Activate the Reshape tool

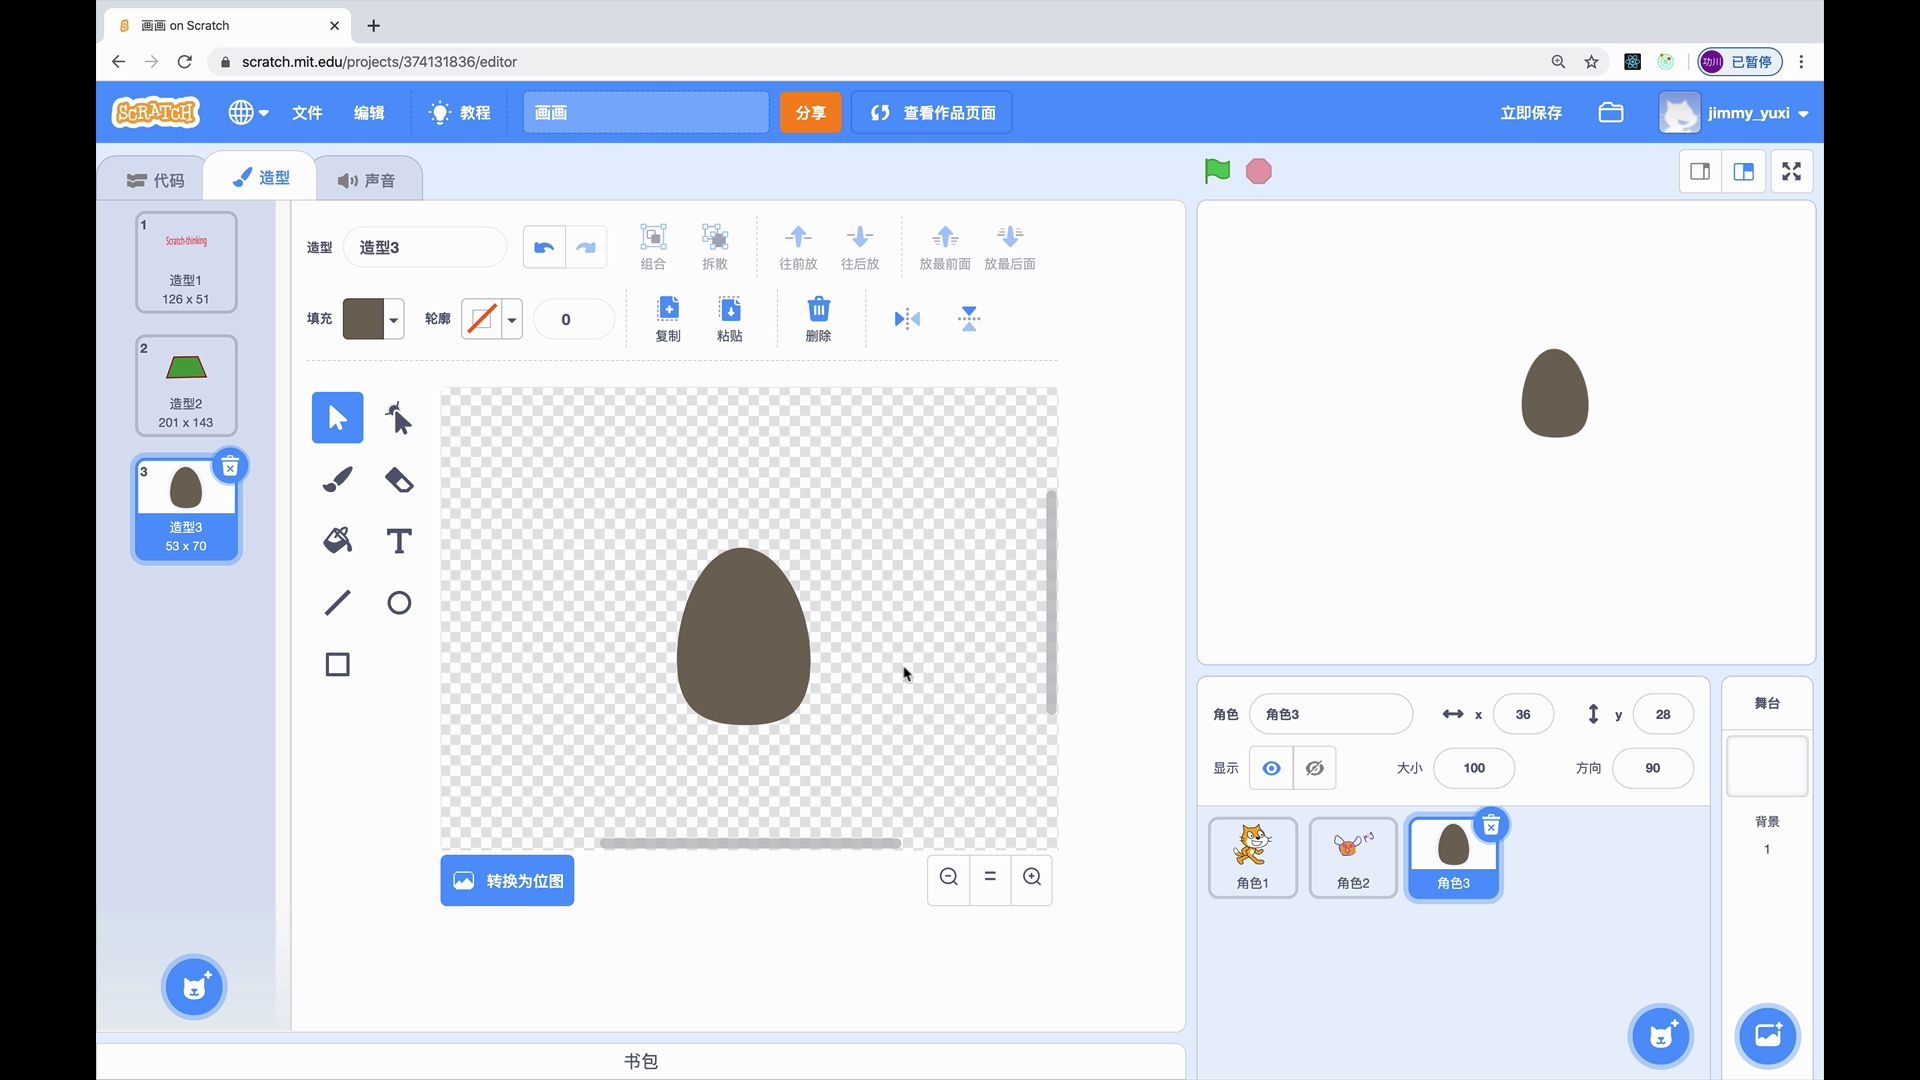pyautogui.click(x=399, y=418)
